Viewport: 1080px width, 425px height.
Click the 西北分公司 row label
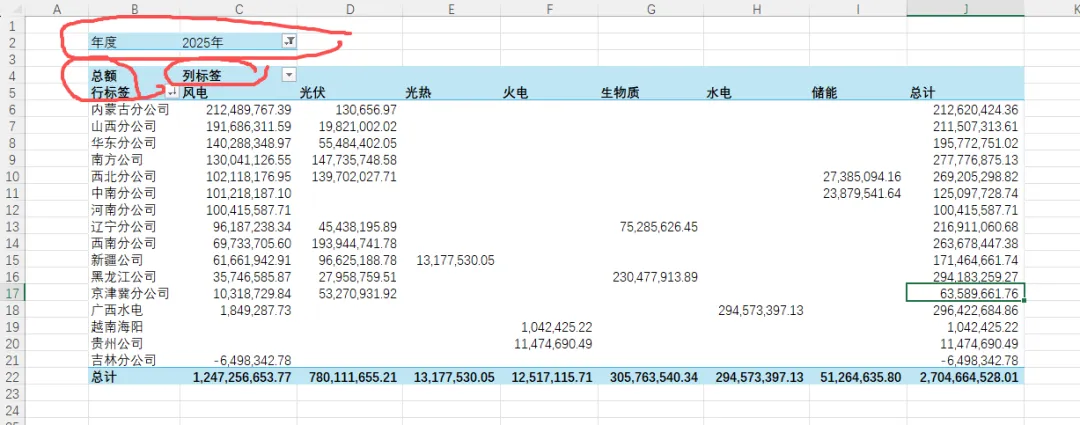tap(123, 176)
